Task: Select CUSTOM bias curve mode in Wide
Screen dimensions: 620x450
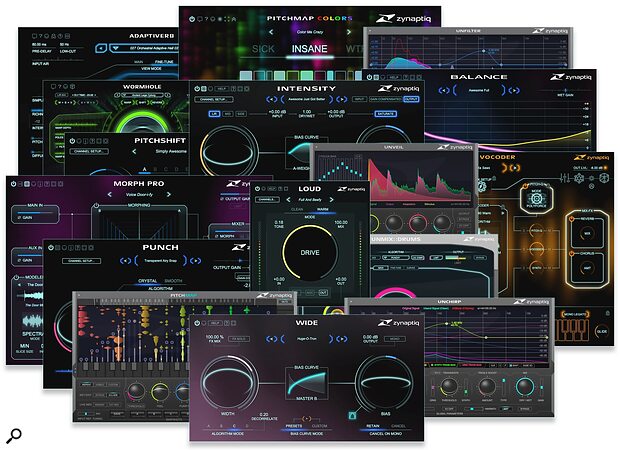Action: (x=319, y=426)
